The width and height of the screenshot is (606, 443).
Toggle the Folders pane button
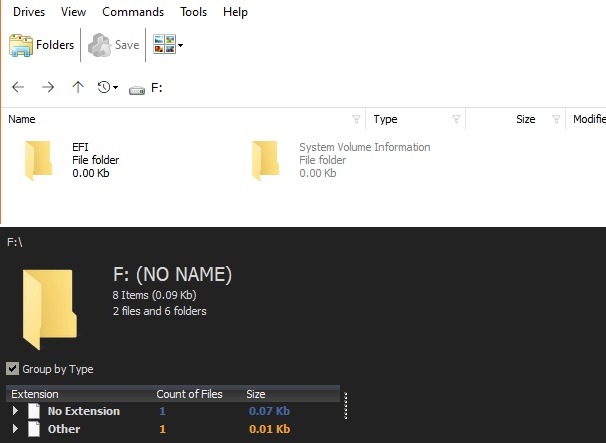point(42,45)
